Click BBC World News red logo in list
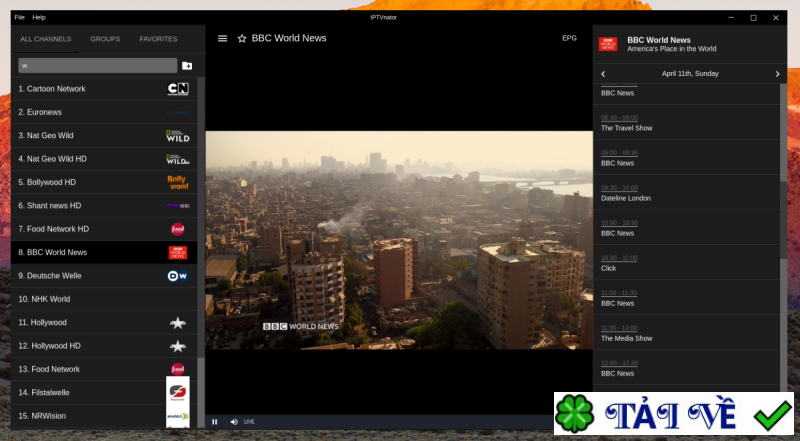The width and height of the screenshot is (800, 441). 178,253
